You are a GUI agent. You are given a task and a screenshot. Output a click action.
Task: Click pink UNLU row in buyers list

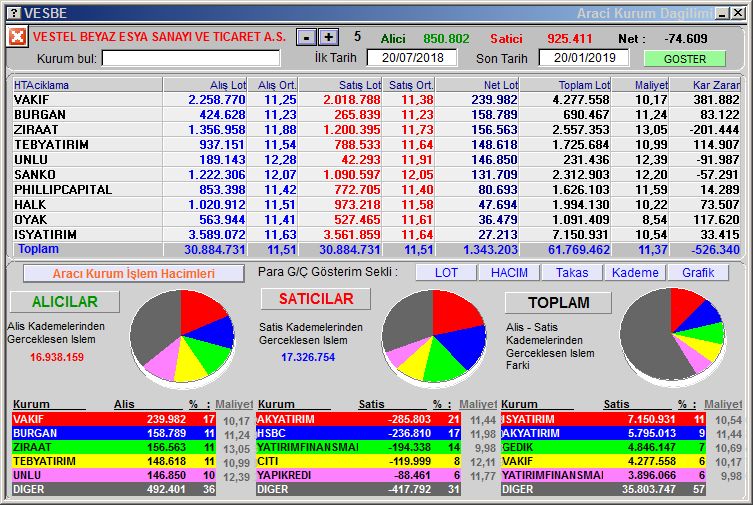click(x=114, y=475)
